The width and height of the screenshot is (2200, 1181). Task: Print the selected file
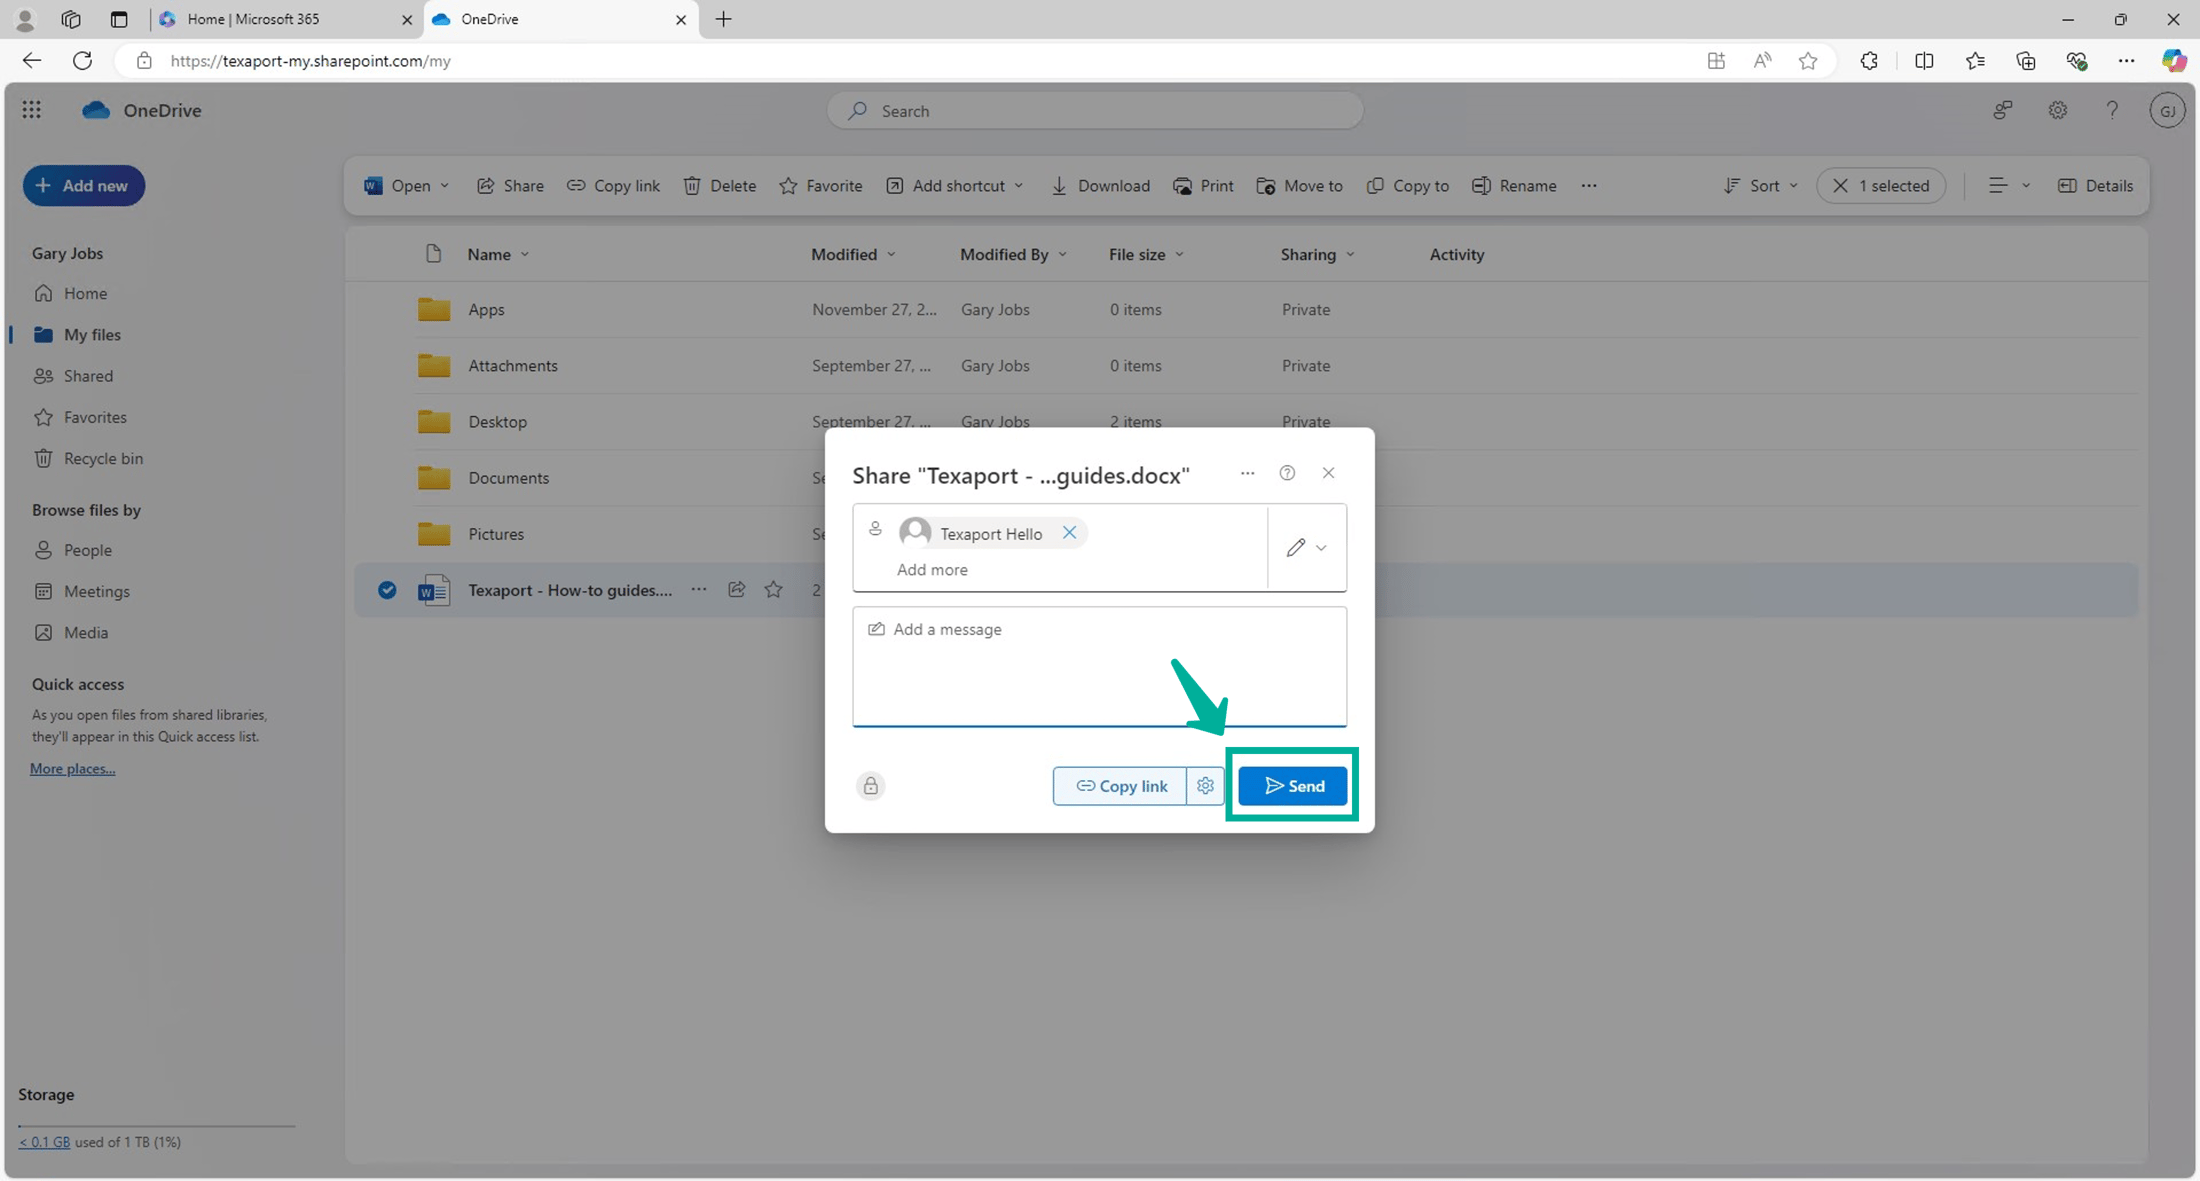click(x=1203, y=185)
